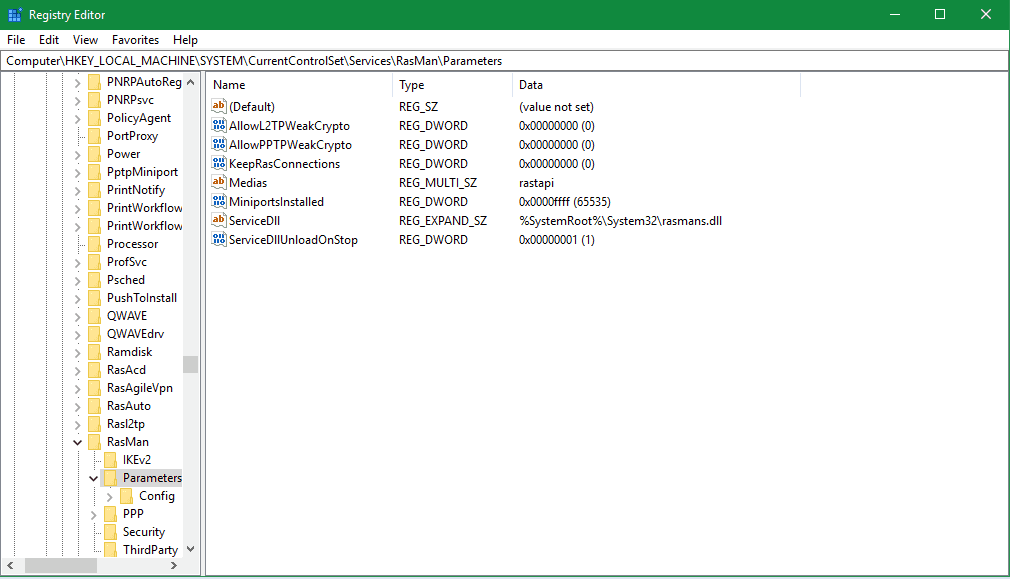Collapse the RasMan tree node
The width and height of the screenshot is (1010, 579).
[x=78, y=442]
